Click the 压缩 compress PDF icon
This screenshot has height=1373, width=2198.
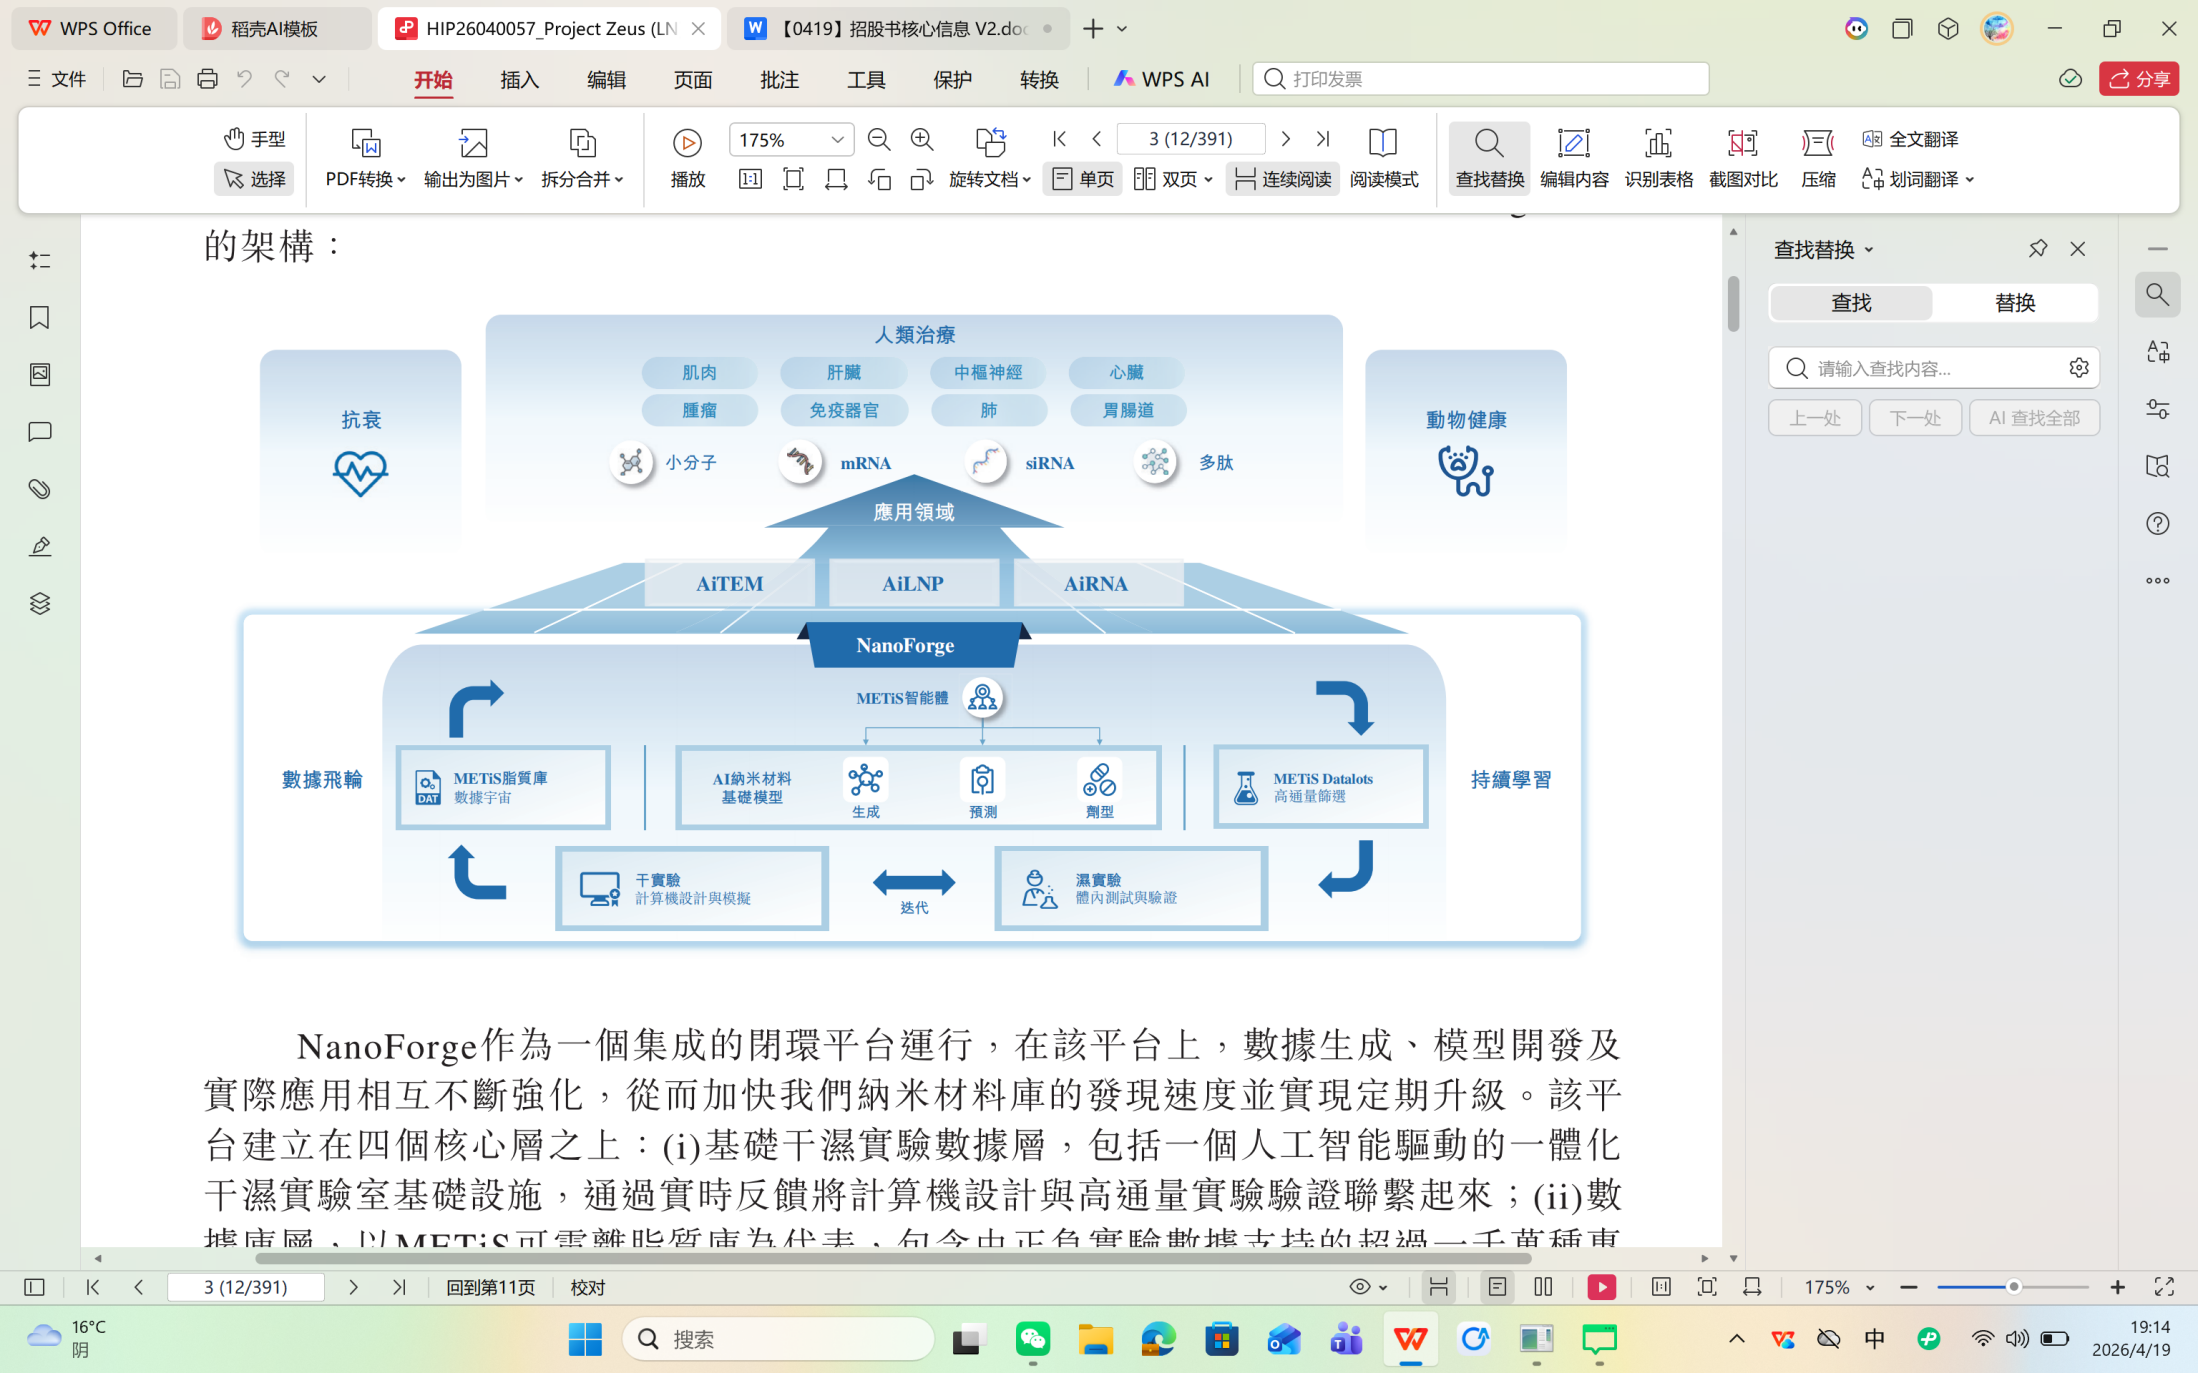(x=1817, y=143)
